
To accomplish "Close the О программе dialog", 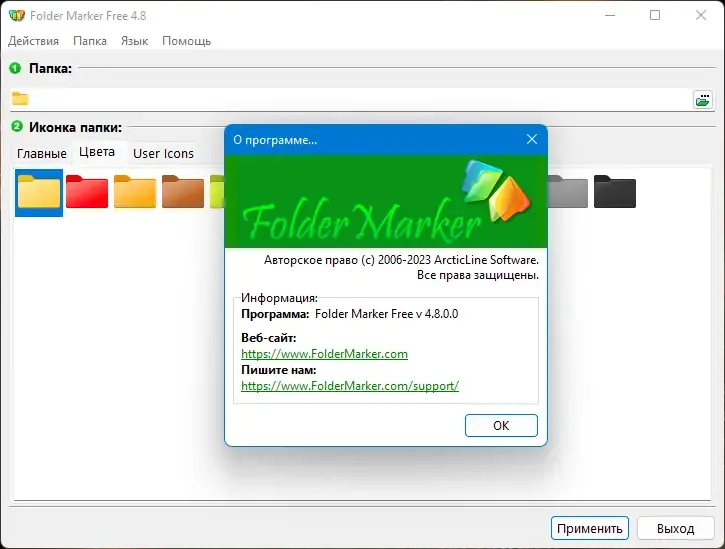I will click(x=532, y=139).
